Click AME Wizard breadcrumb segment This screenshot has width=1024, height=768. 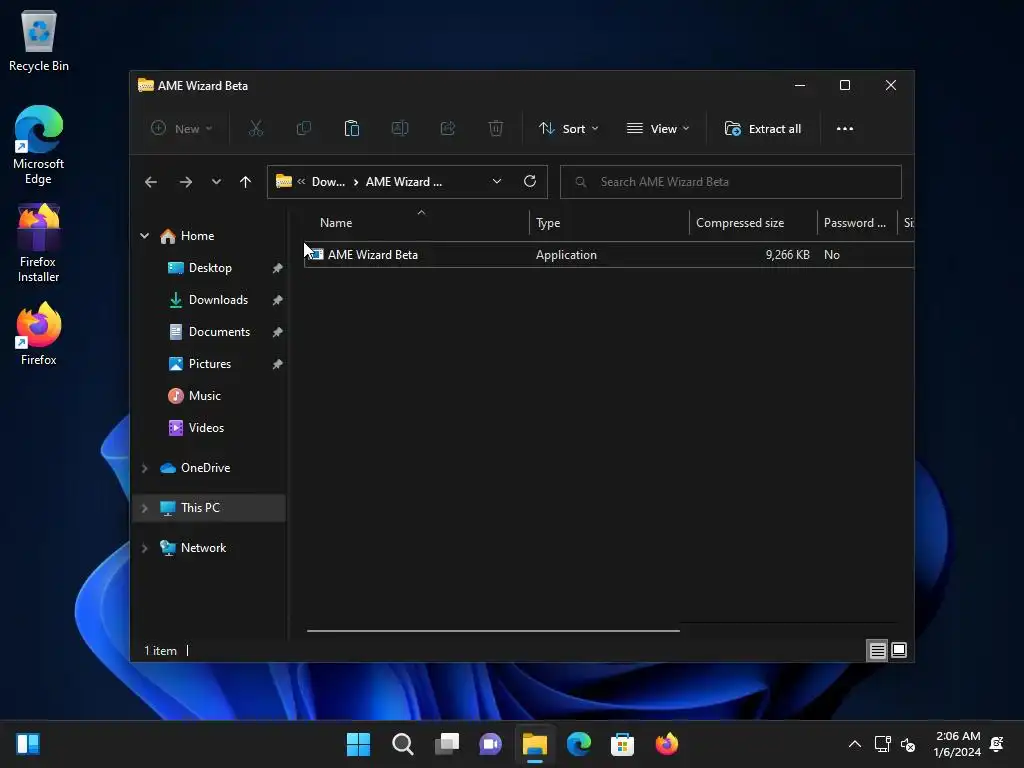pyautogui.click(x=404, y=182)
